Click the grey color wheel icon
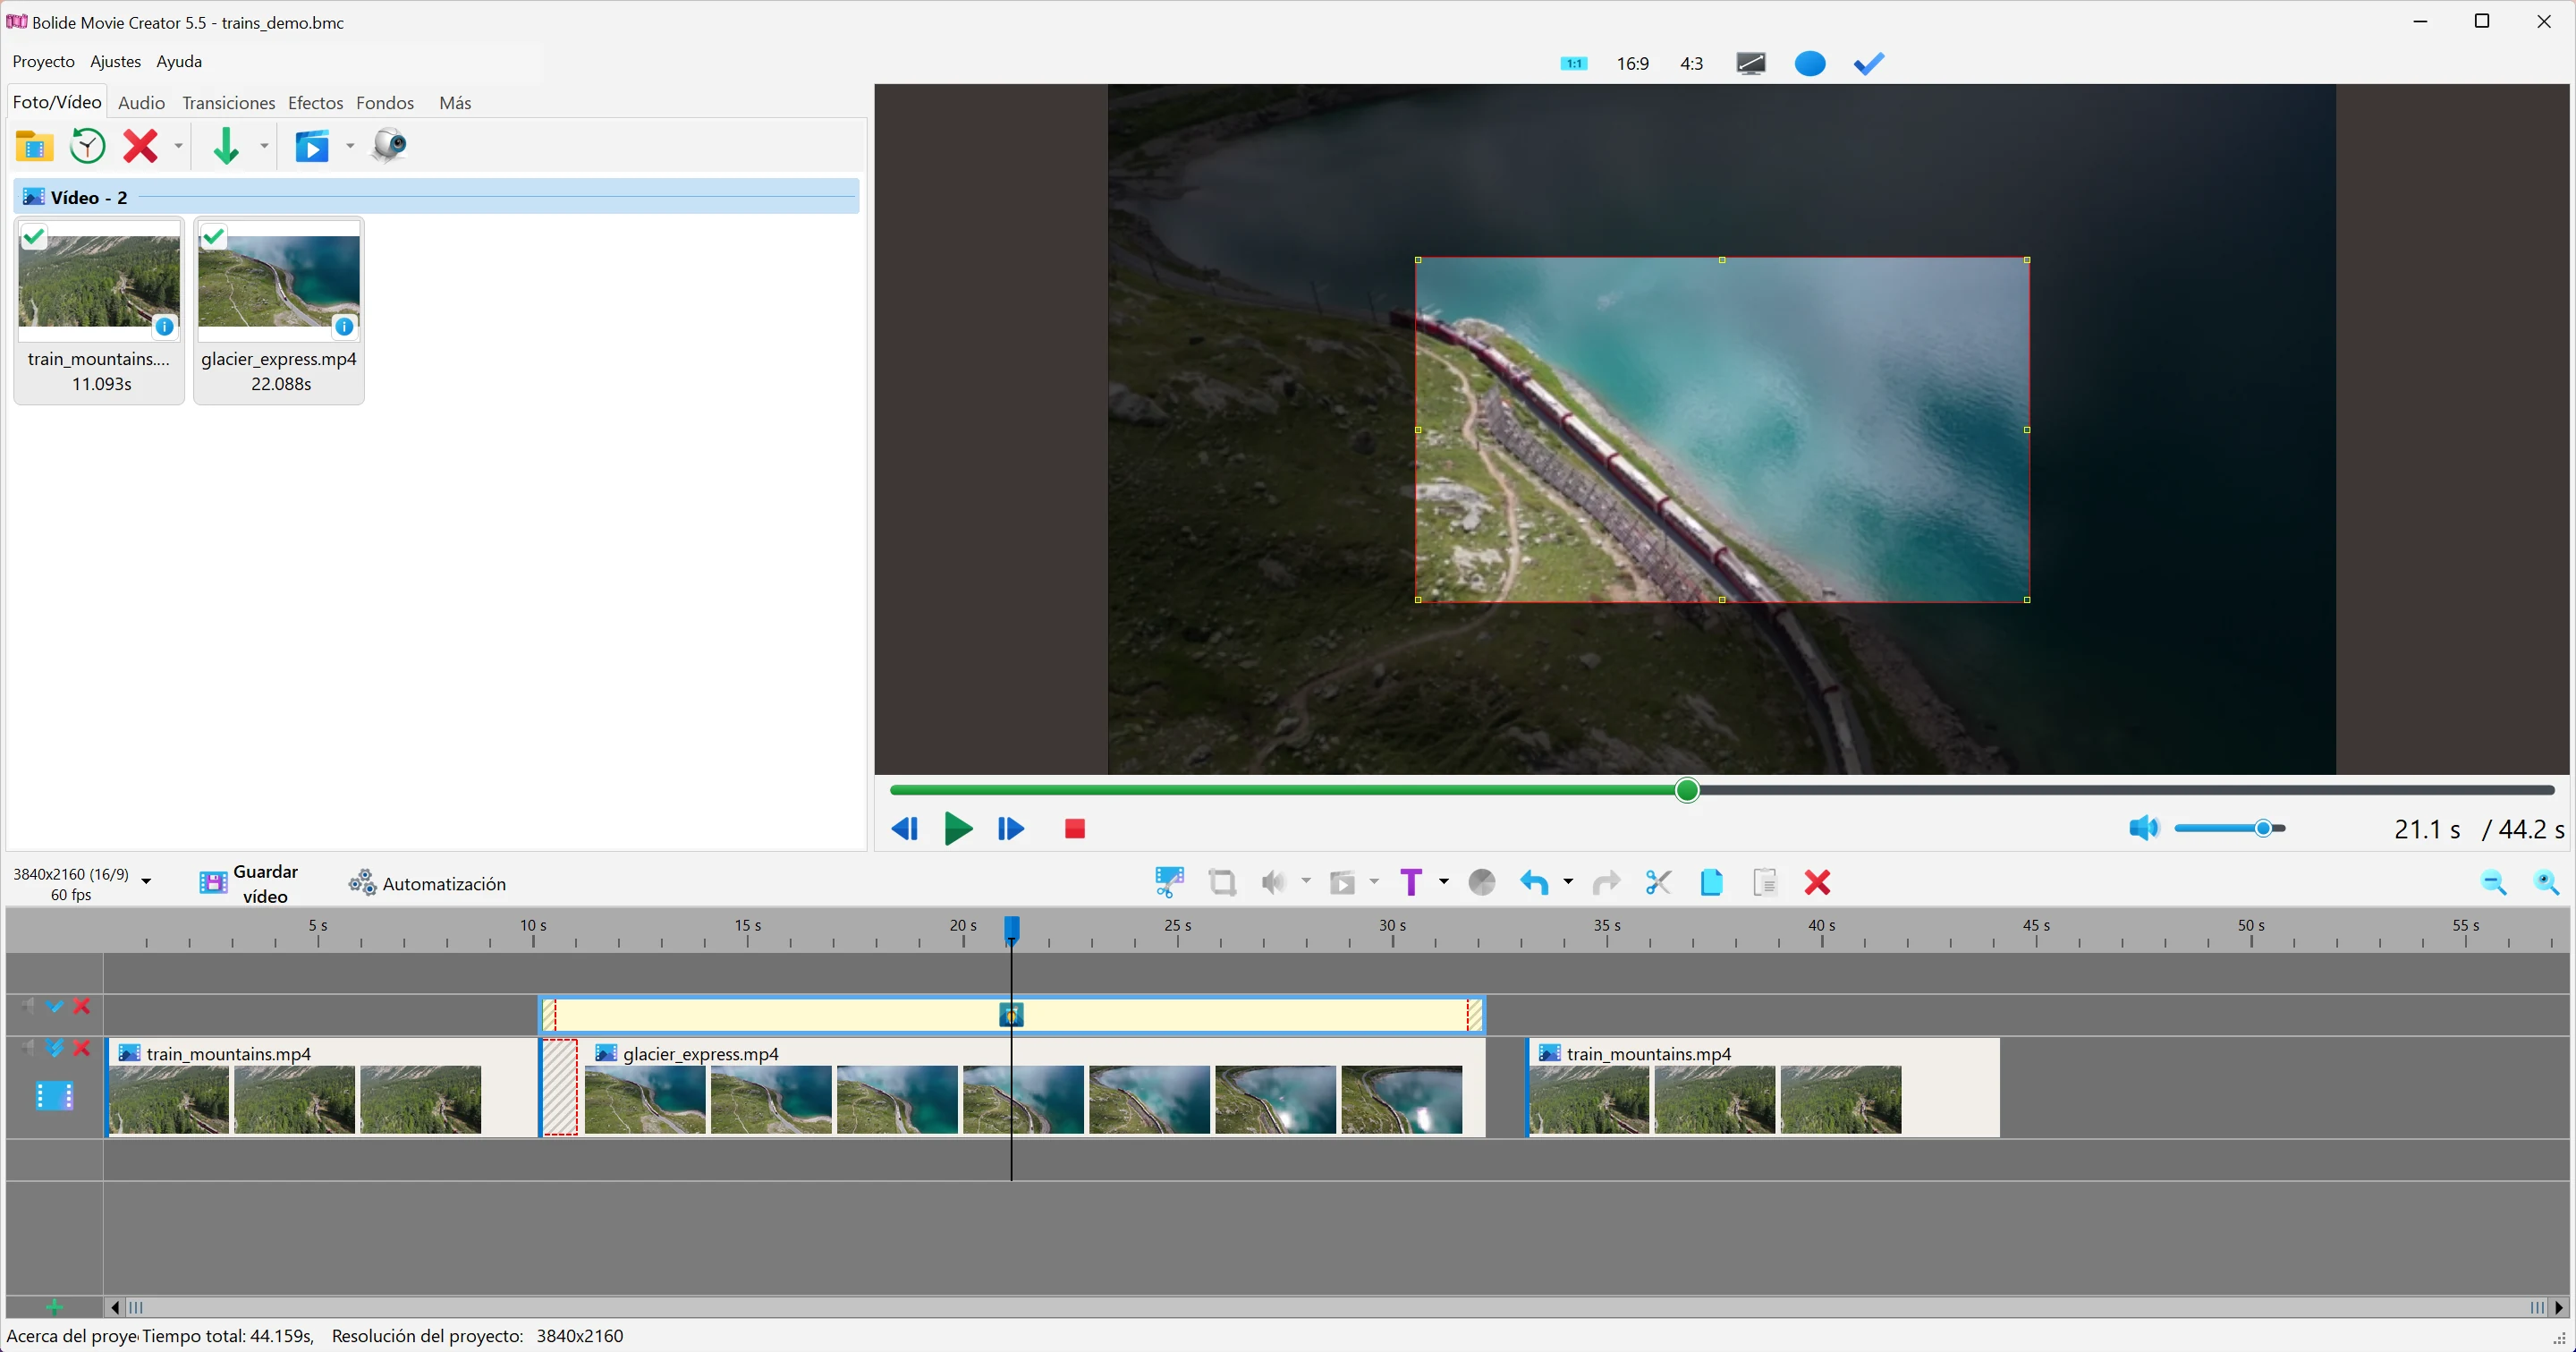 (1482, 882)
